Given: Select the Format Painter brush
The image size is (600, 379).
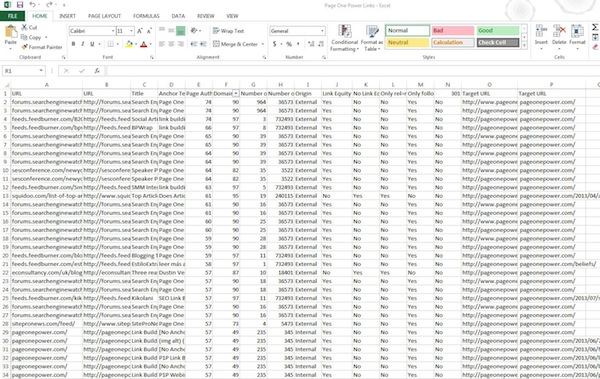Looking at the screenshot, I should (x=24, y=47).
